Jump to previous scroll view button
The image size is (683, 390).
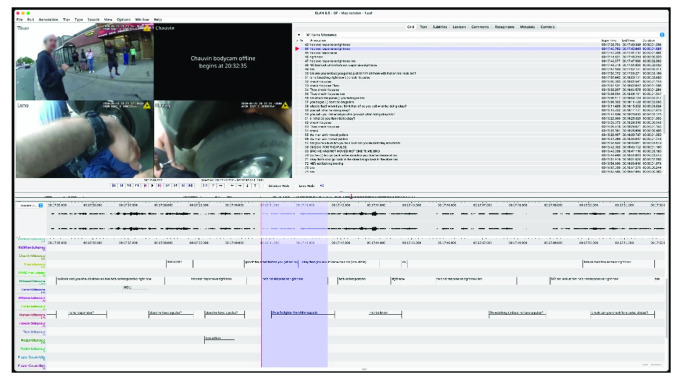[x=122, y=186]
